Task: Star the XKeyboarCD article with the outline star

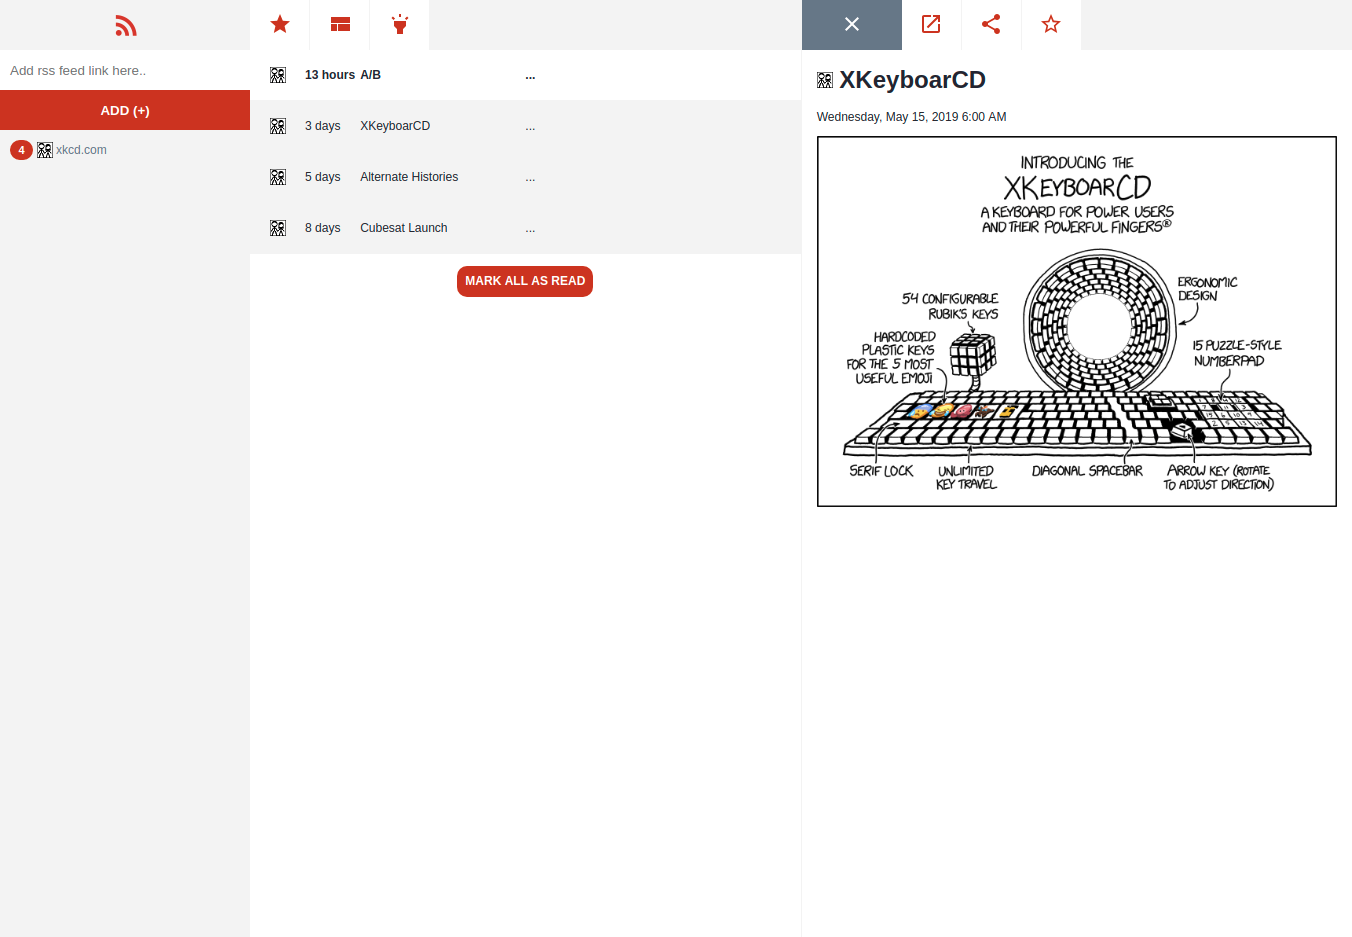Action: 1051,24
